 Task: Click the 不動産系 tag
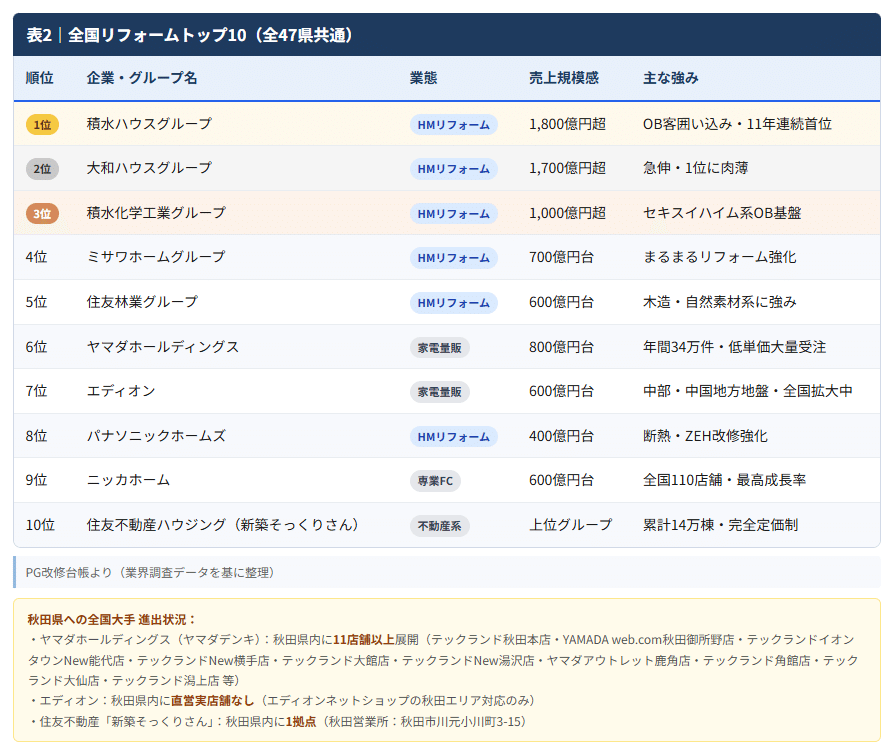(440, 526)
